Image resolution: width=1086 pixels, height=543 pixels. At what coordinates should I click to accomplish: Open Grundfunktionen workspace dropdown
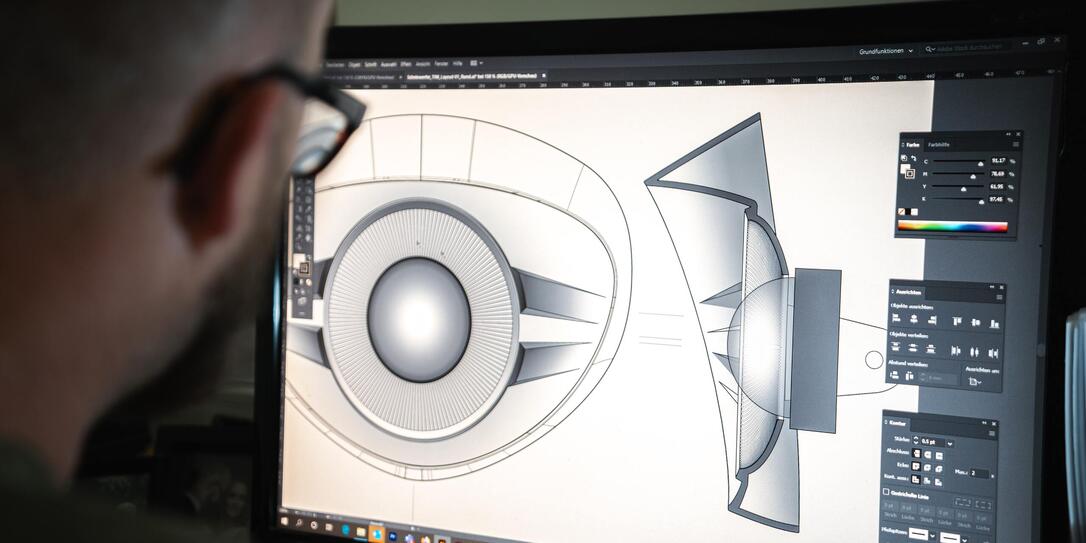pos(886,51)
